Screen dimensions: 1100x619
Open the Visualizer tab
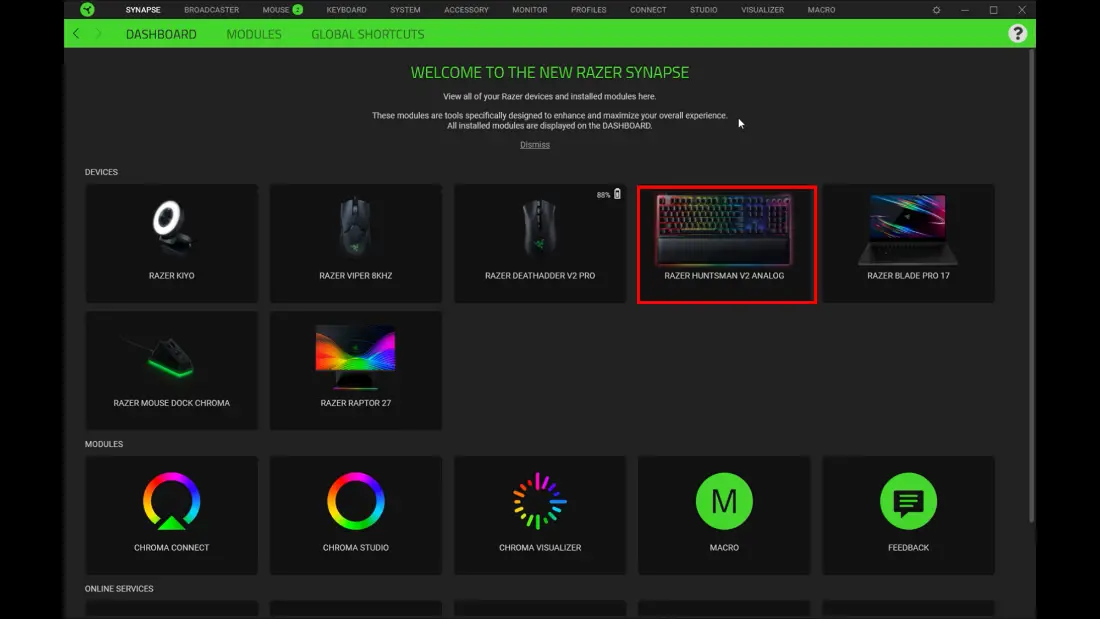[x=763, y=10]
